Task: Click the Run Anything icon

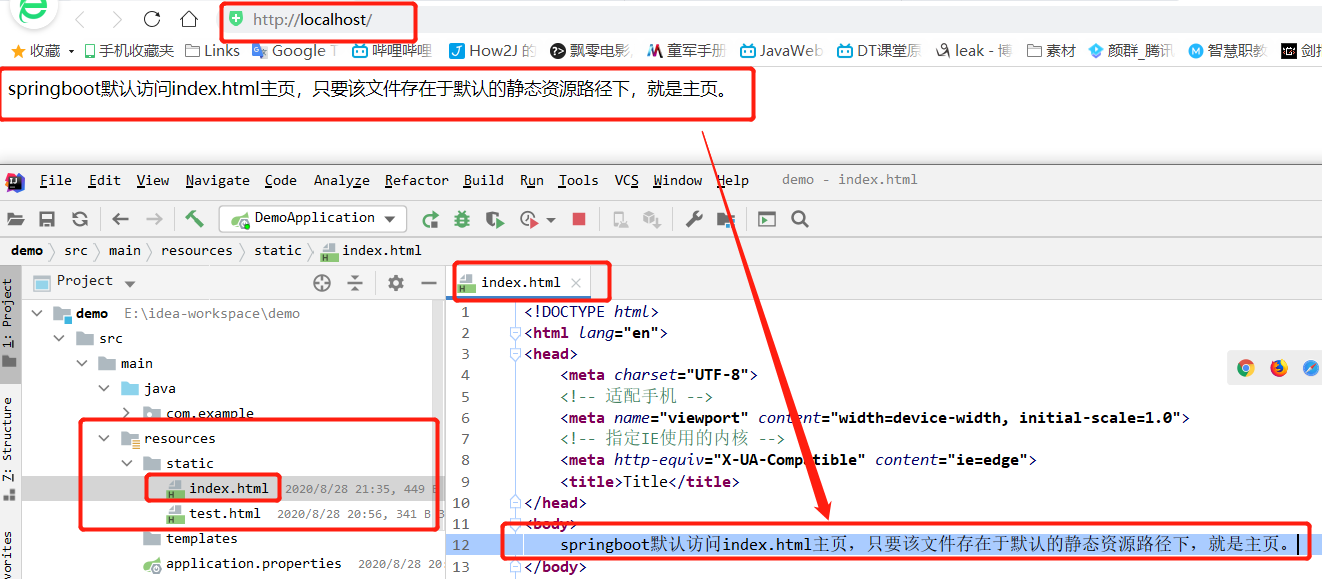Action: [x=767, y=219]
